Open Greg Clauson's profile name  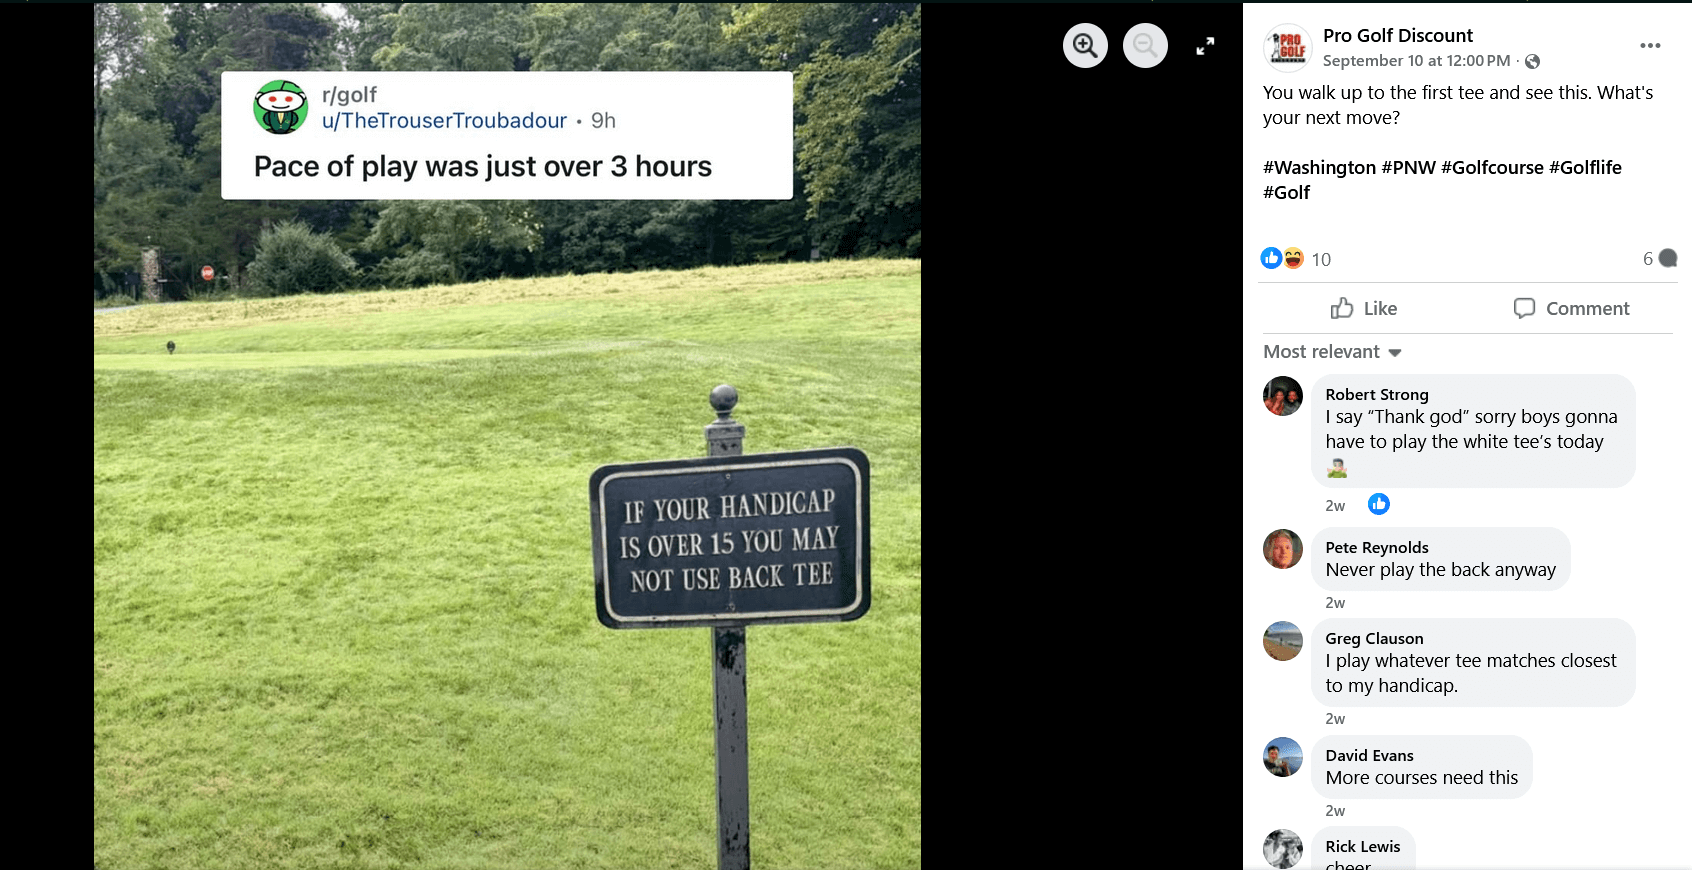pos(1374,638)
